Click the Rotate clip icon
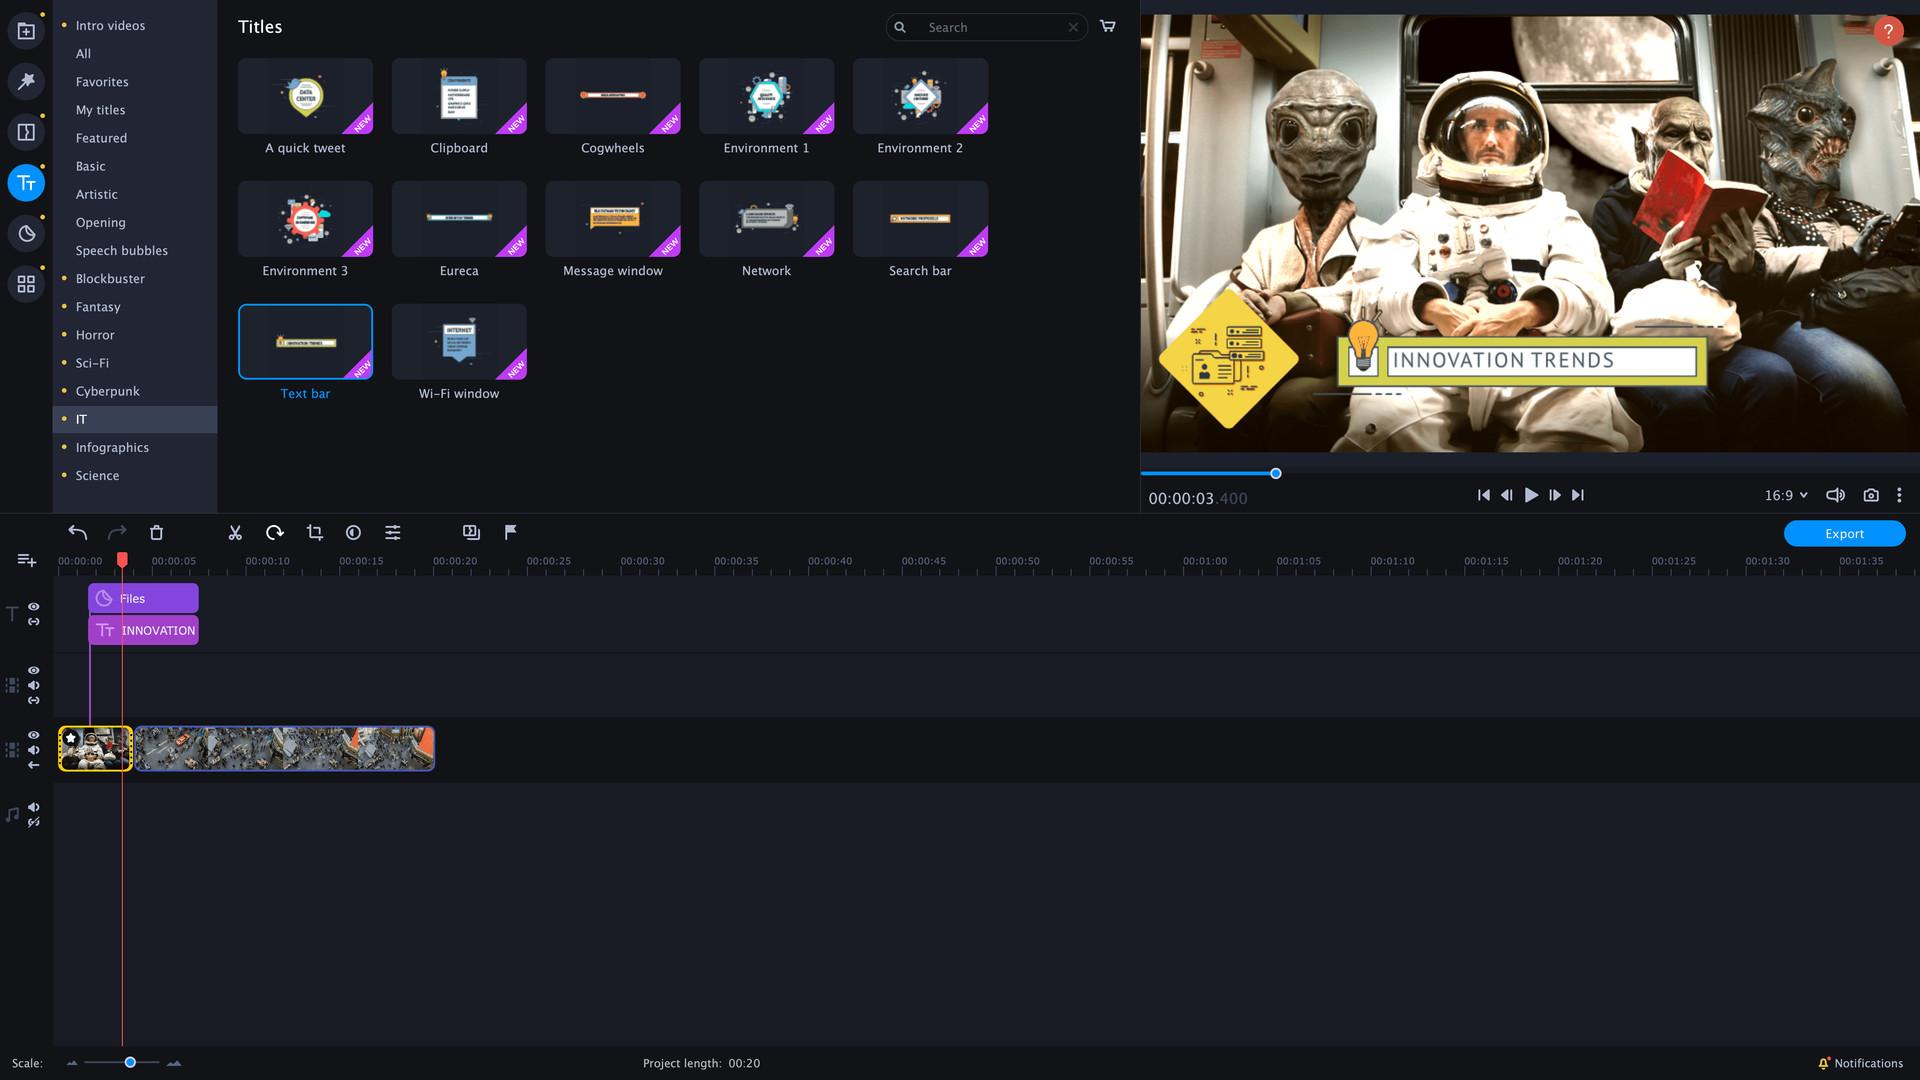The image size is (1920, 1080). [275, 532]
